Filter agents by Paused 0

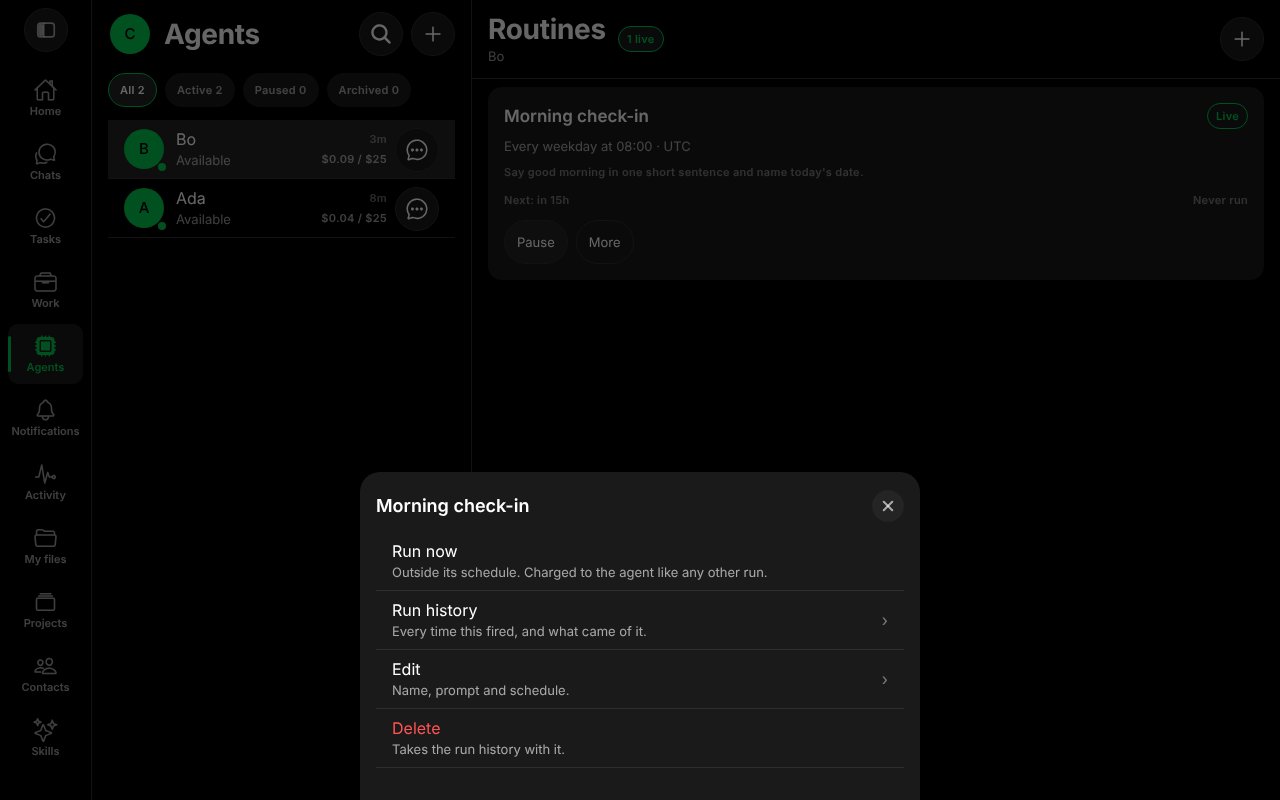coord(280,90)
